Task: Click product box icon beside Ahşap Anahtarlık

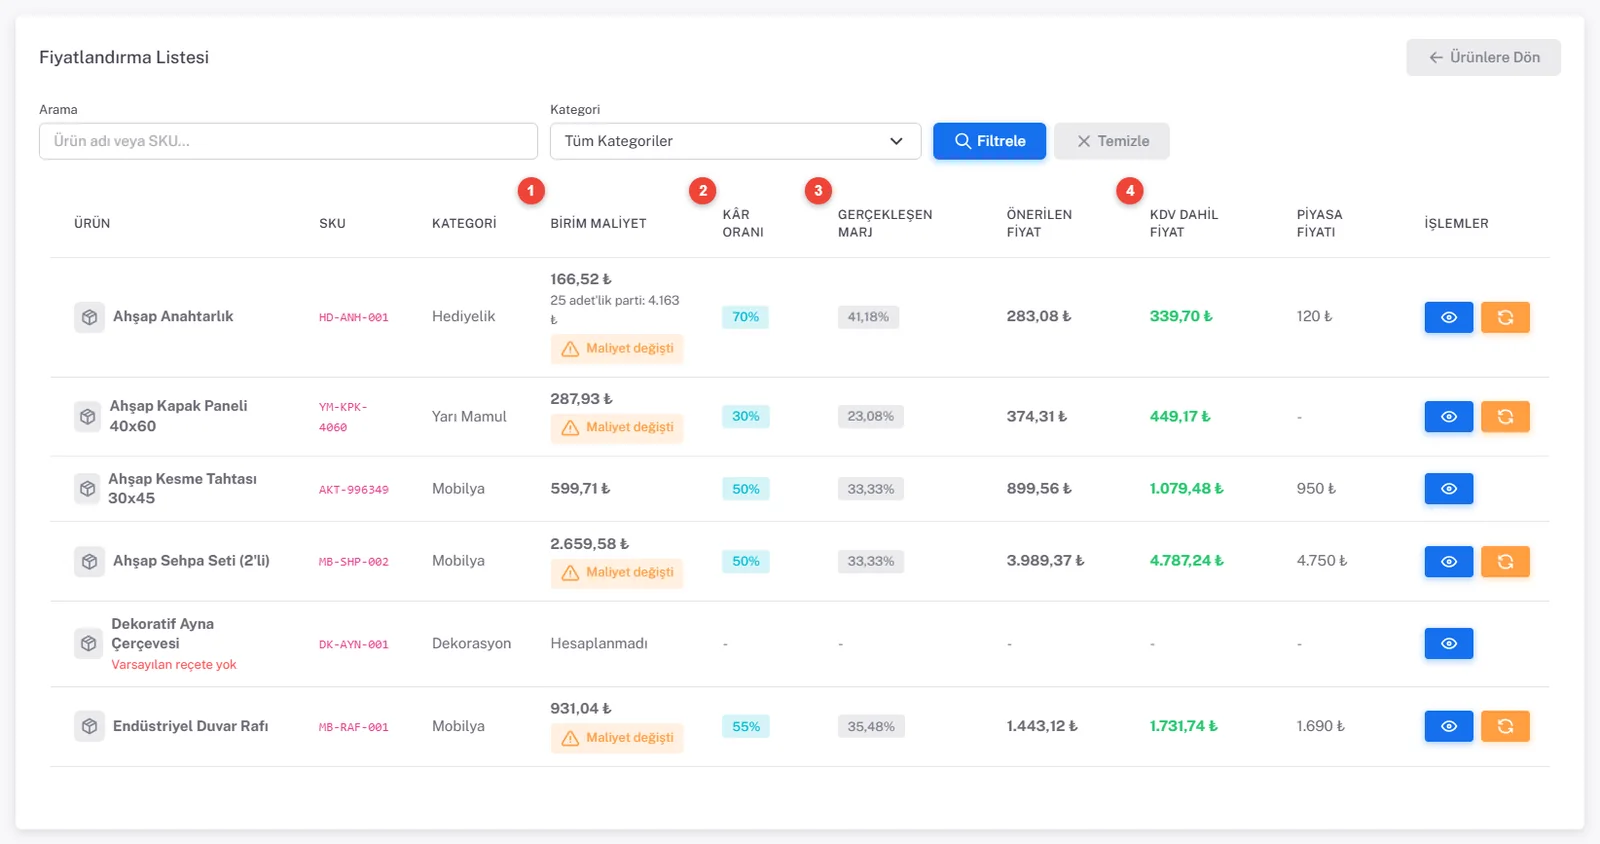Action: (89, 317)
